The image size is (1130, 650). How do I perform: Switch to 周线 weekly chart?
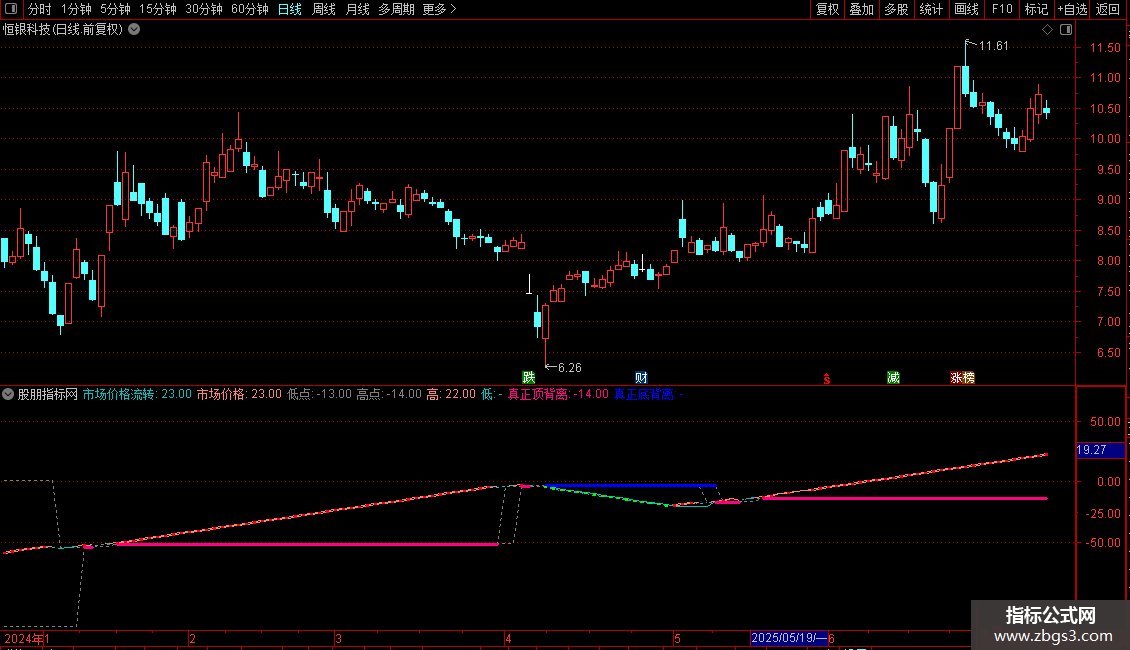(x=324, y=9)
